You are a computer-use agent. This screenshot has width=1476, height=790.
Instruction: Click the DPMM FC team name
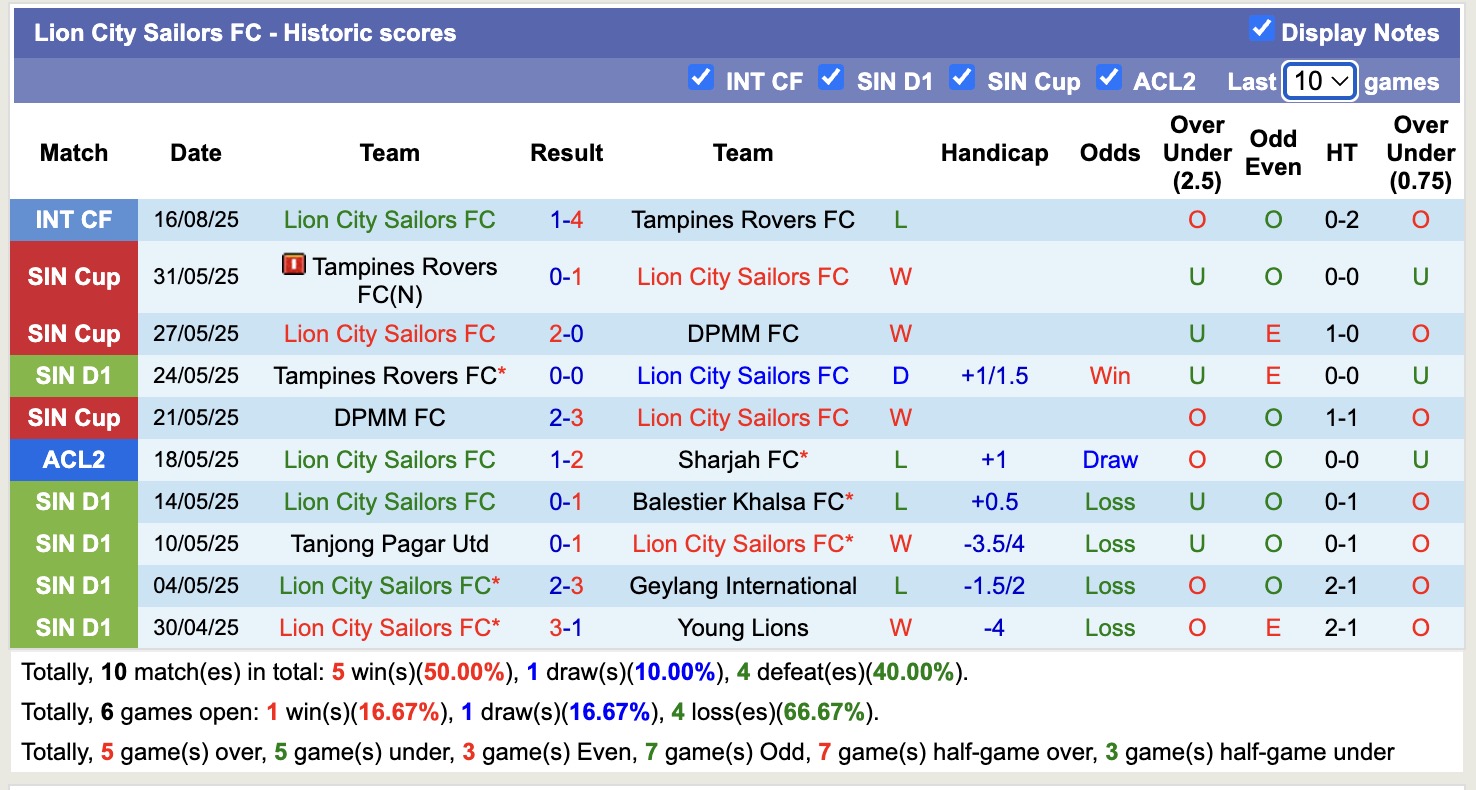743,333
